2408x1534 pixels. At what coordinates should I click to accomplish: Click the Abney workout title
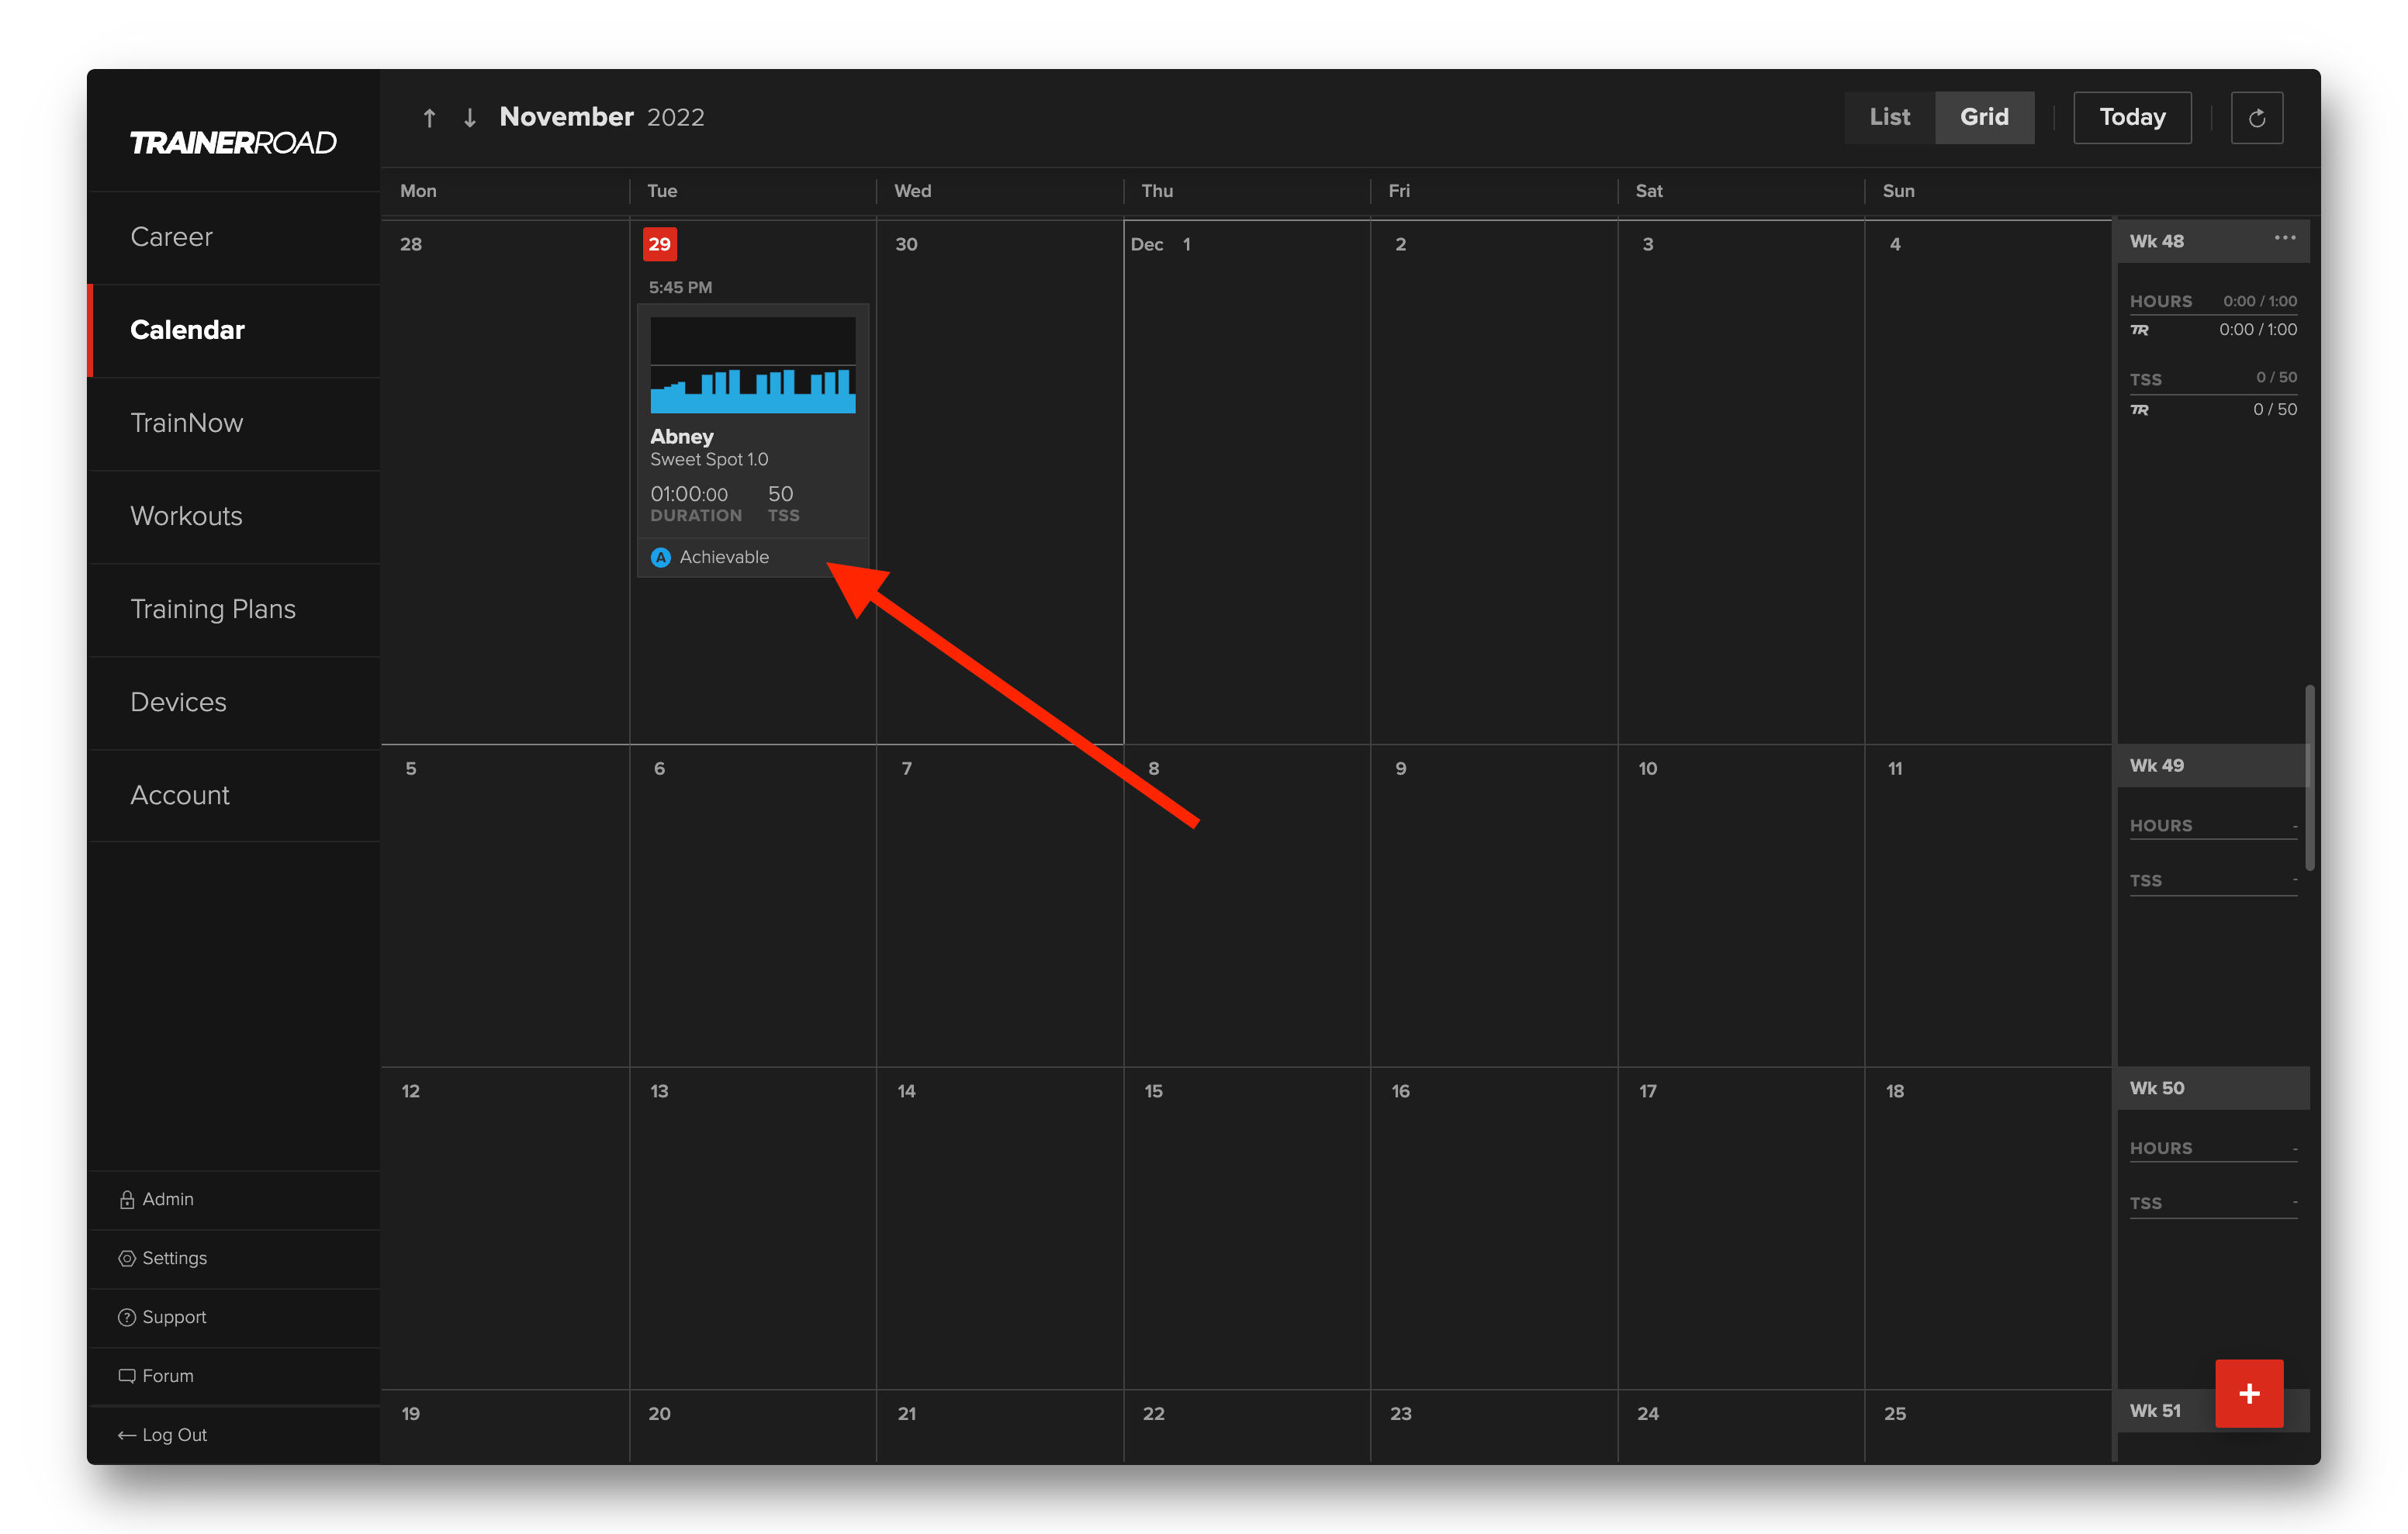pyautogui.click(x=682, y=436)
